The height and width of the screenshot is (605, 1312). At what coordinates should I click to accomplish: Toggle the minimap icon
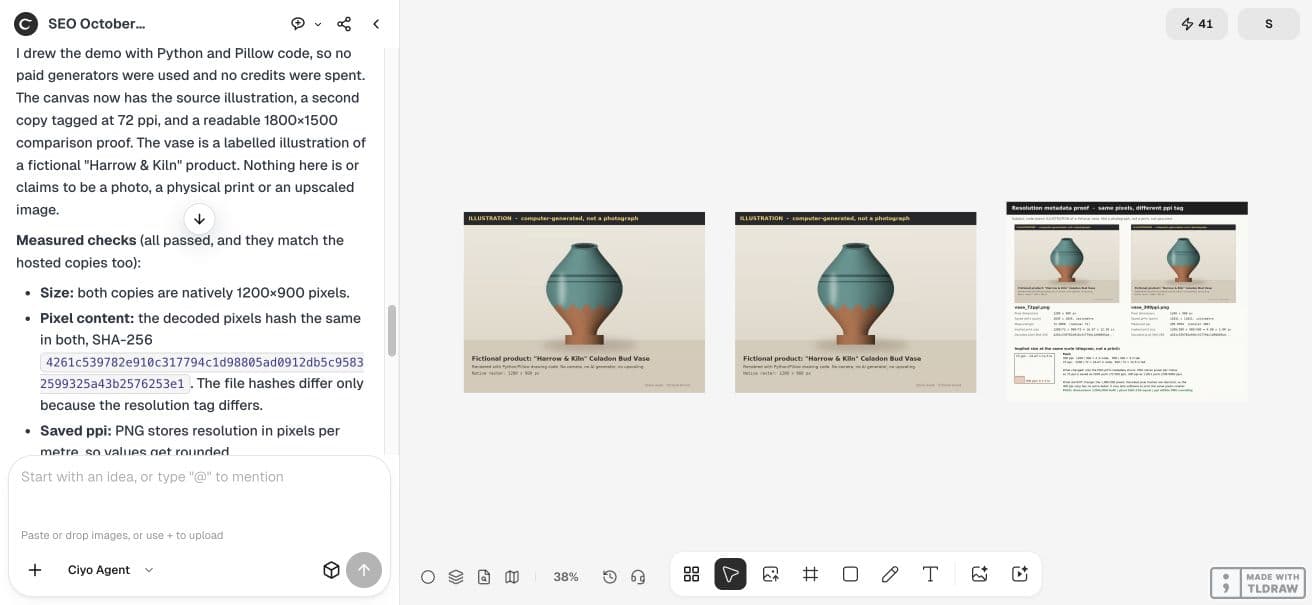point(512,577)
